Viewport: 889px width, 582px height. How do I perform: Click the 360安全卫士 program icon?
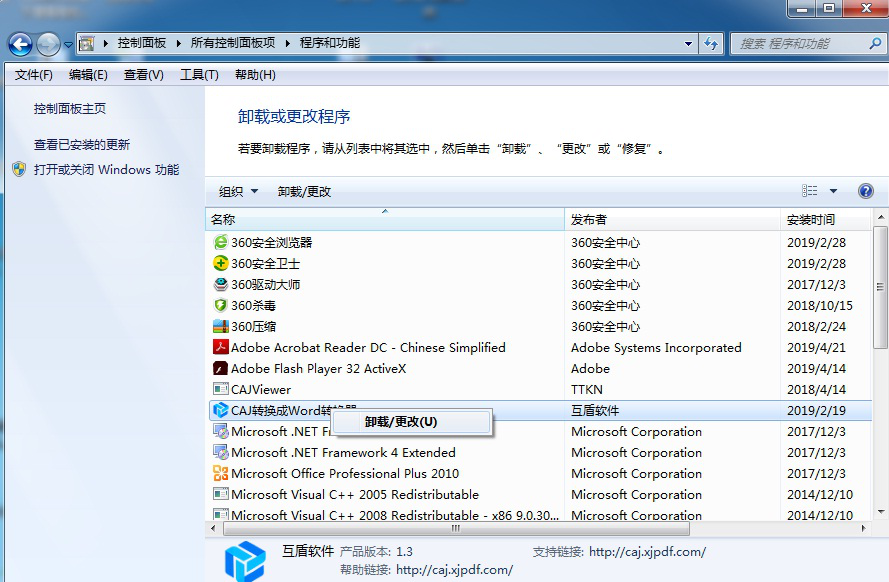(x=221, y=263)
